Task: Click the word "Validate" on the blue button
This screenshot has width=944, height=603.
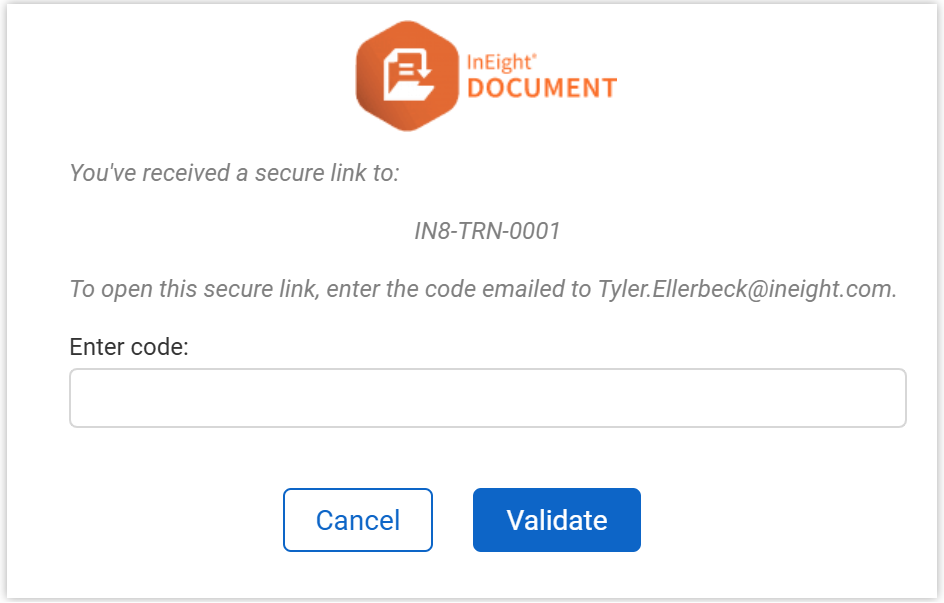Action: pos(557,520)
